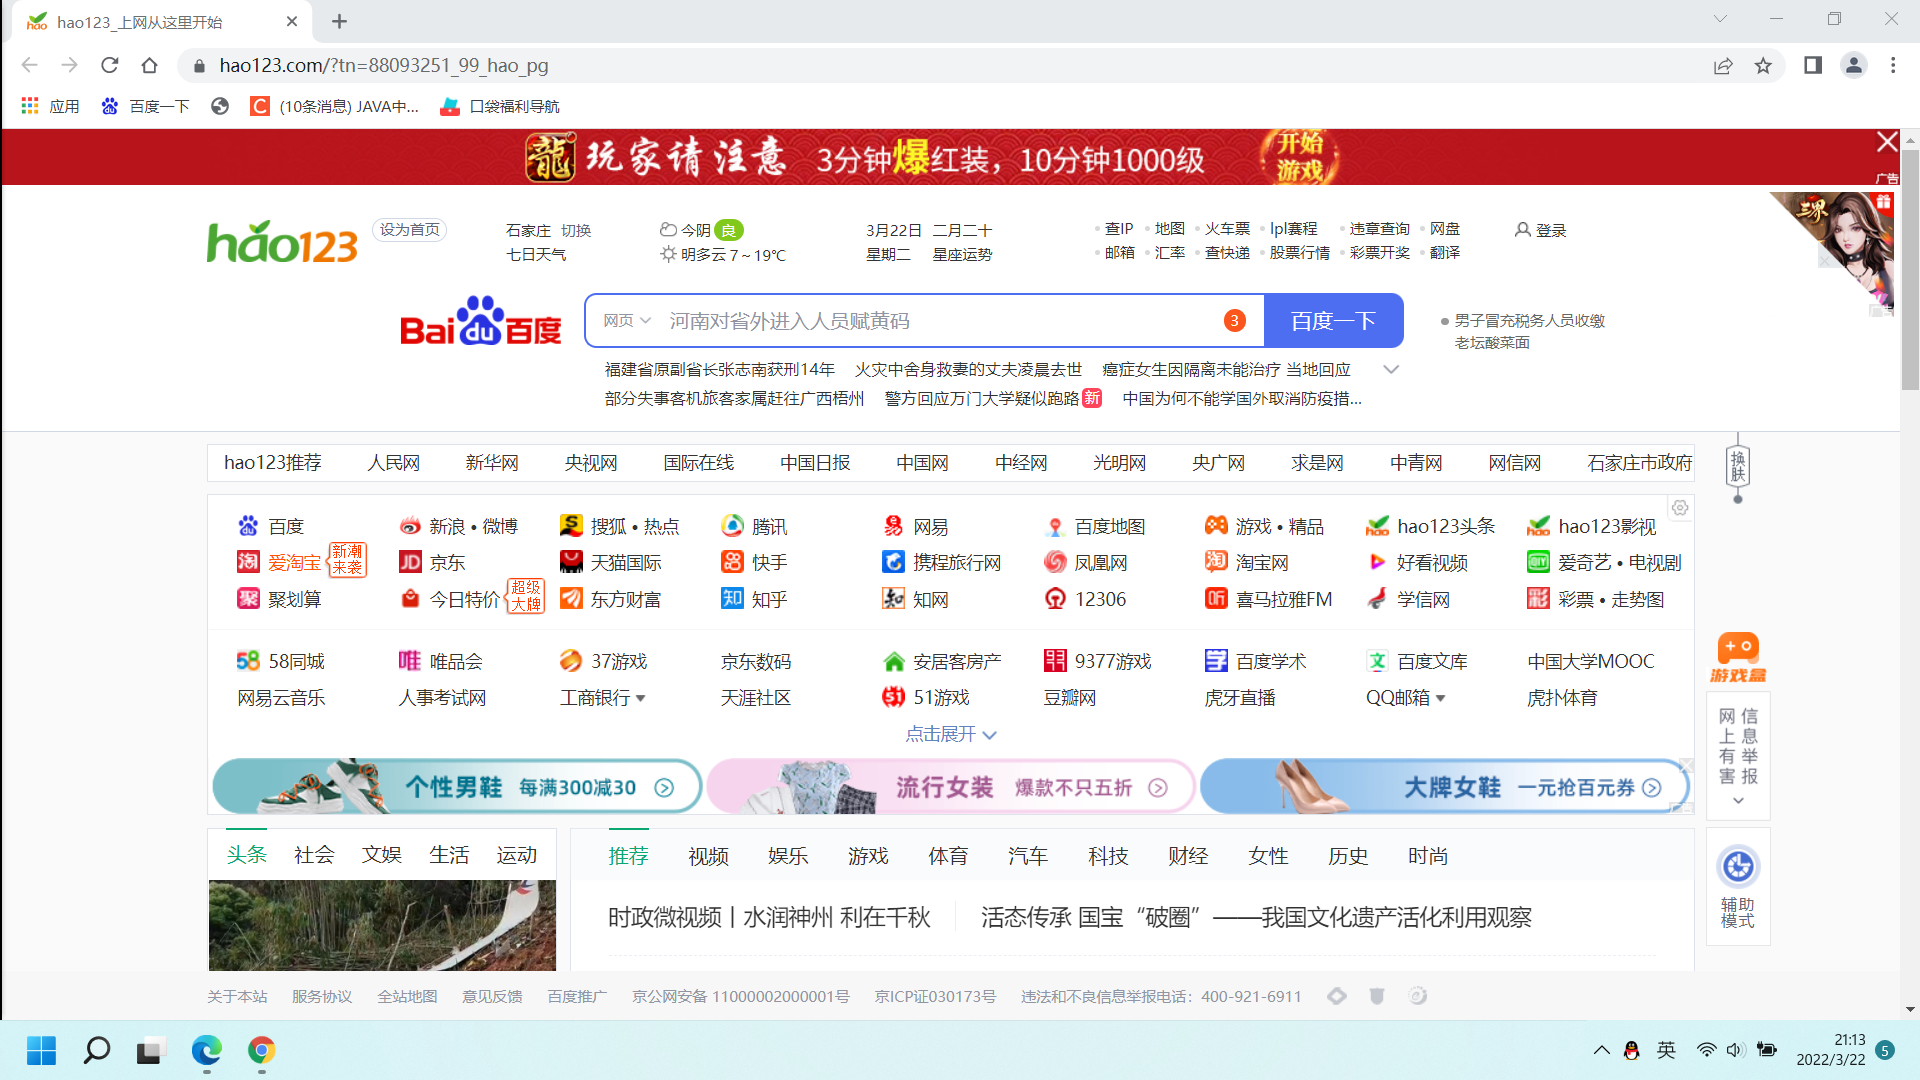Screen dimensions: 1920x1080
Task: Open Microsoft Edge from the taskbar
Action: (x=206, y=1050)
